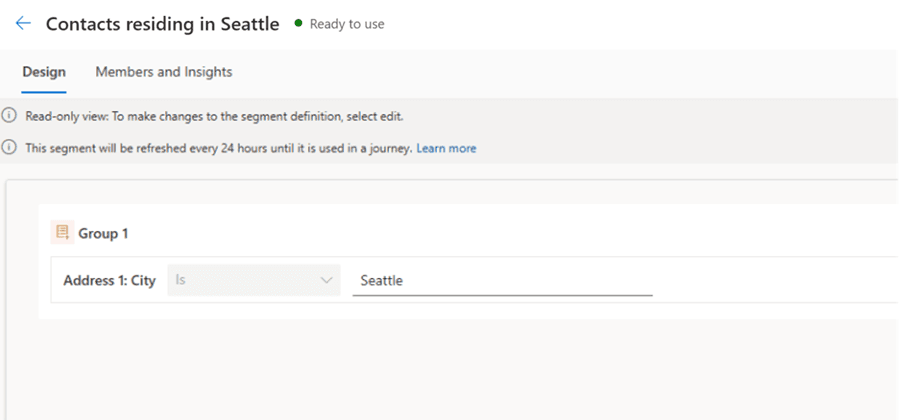This screenshot has height=420, width=900.
Task: Click the blank canvas below Group 1
Action: click(x=450, y=370)
